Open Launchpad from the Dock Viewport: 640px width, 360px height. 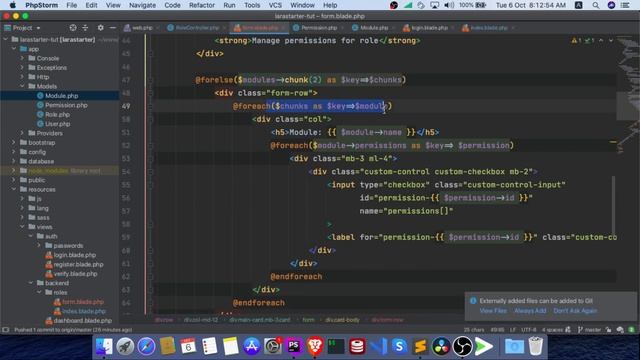coord(125,347)
